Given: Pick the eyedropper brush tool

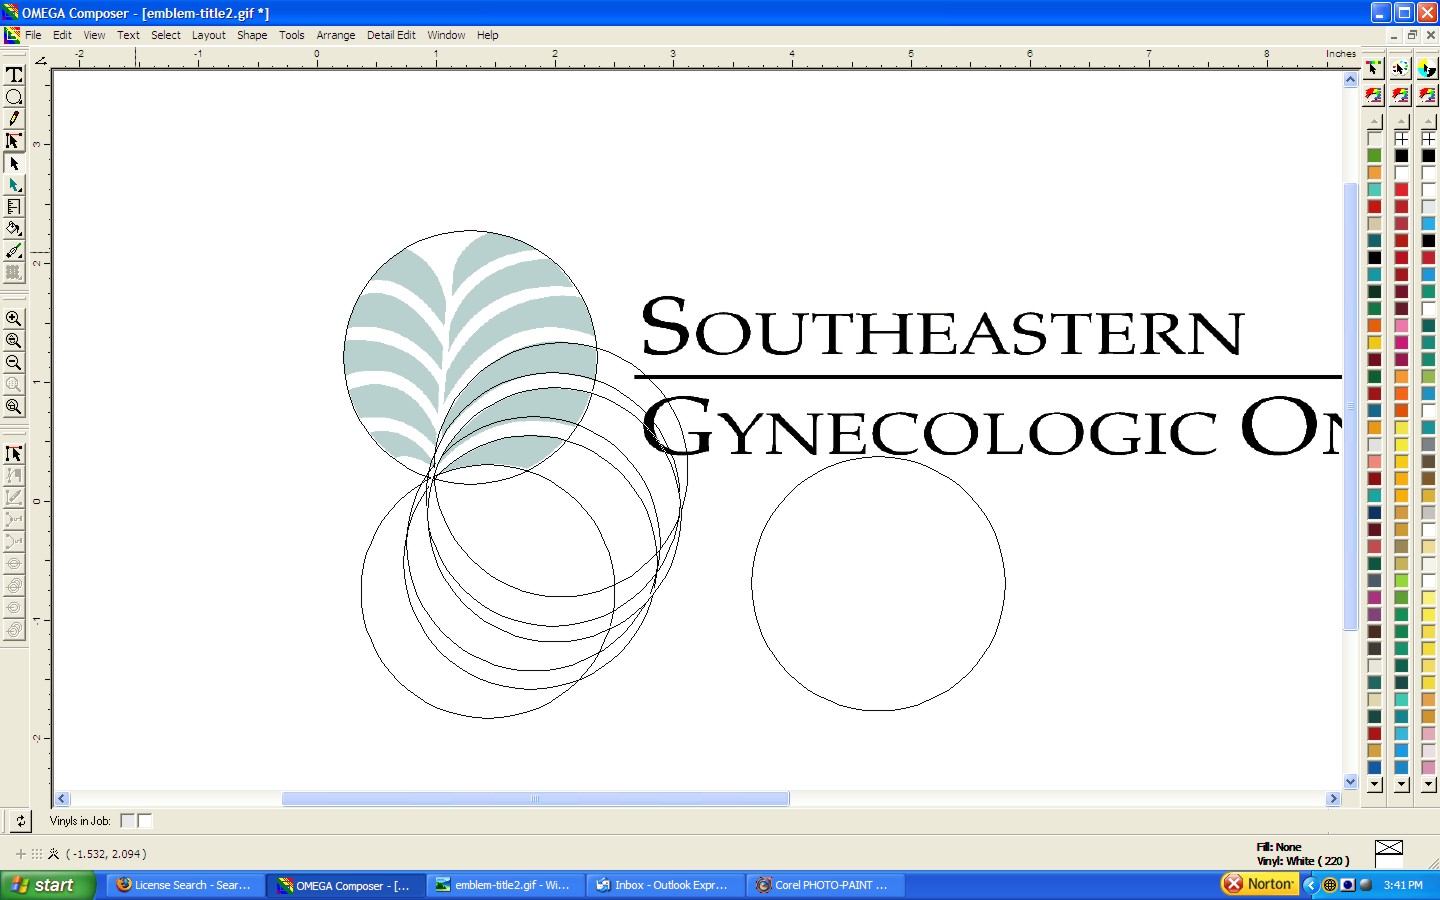Looking at the screenshot, I should pyautogui.click(x=14, y=251).
